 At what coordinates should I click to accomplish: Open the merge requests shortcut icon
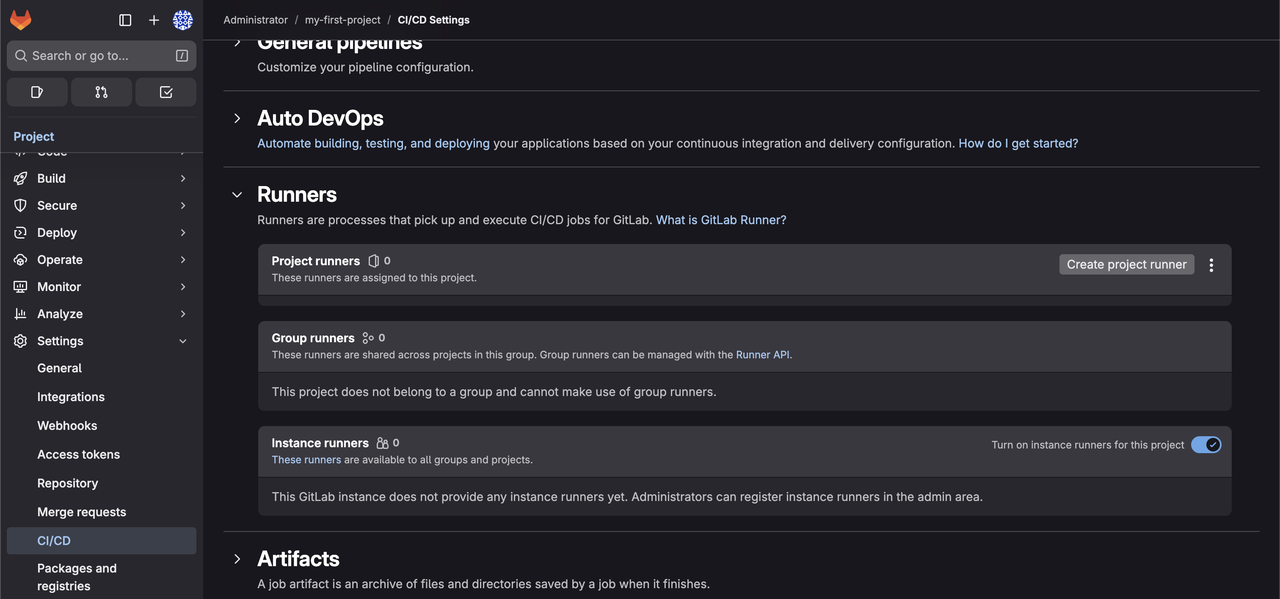pyautogui.click(x=101, y=92)
